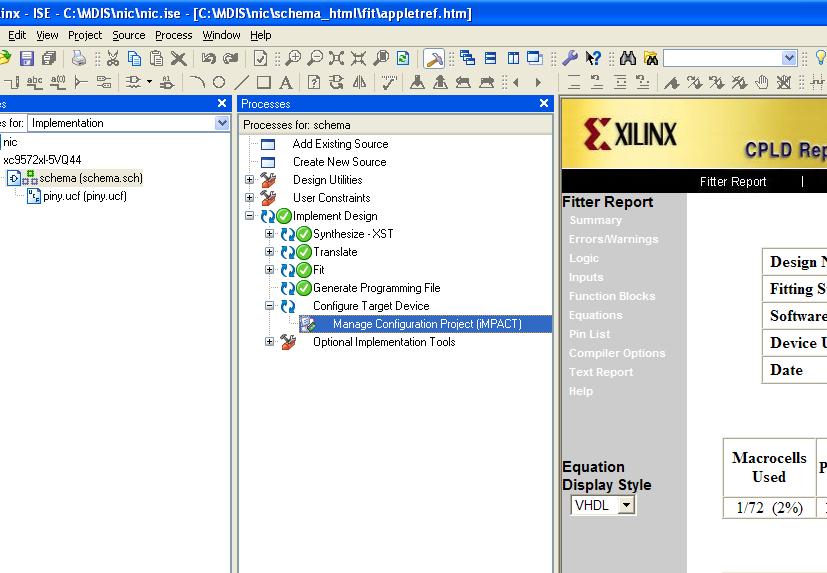Screen dimensions: 827x573
Task: Click the Zoom In magnifier icon
Action: 293,58
